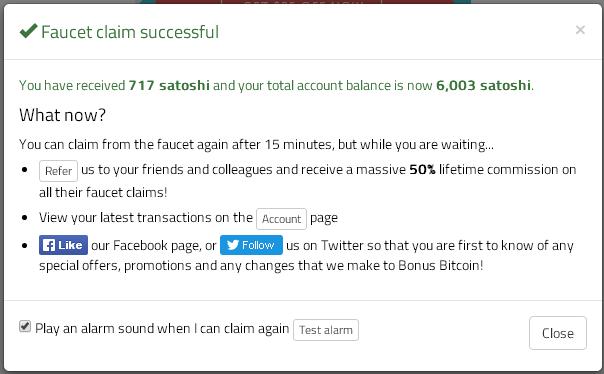This screenshot has height=374, width=604.
Task: Open the Refer button link
Action: [58, 171]
